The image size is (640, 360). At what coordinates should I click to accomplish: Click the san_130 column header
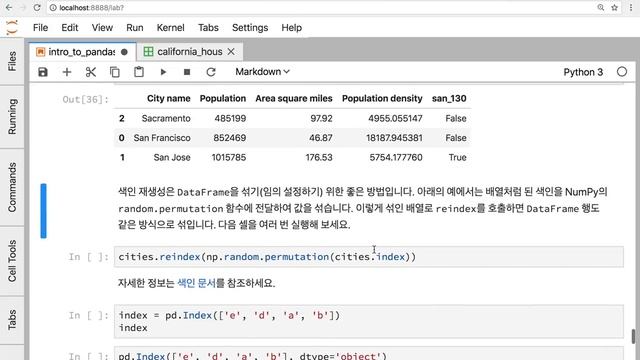click(449, 98)
